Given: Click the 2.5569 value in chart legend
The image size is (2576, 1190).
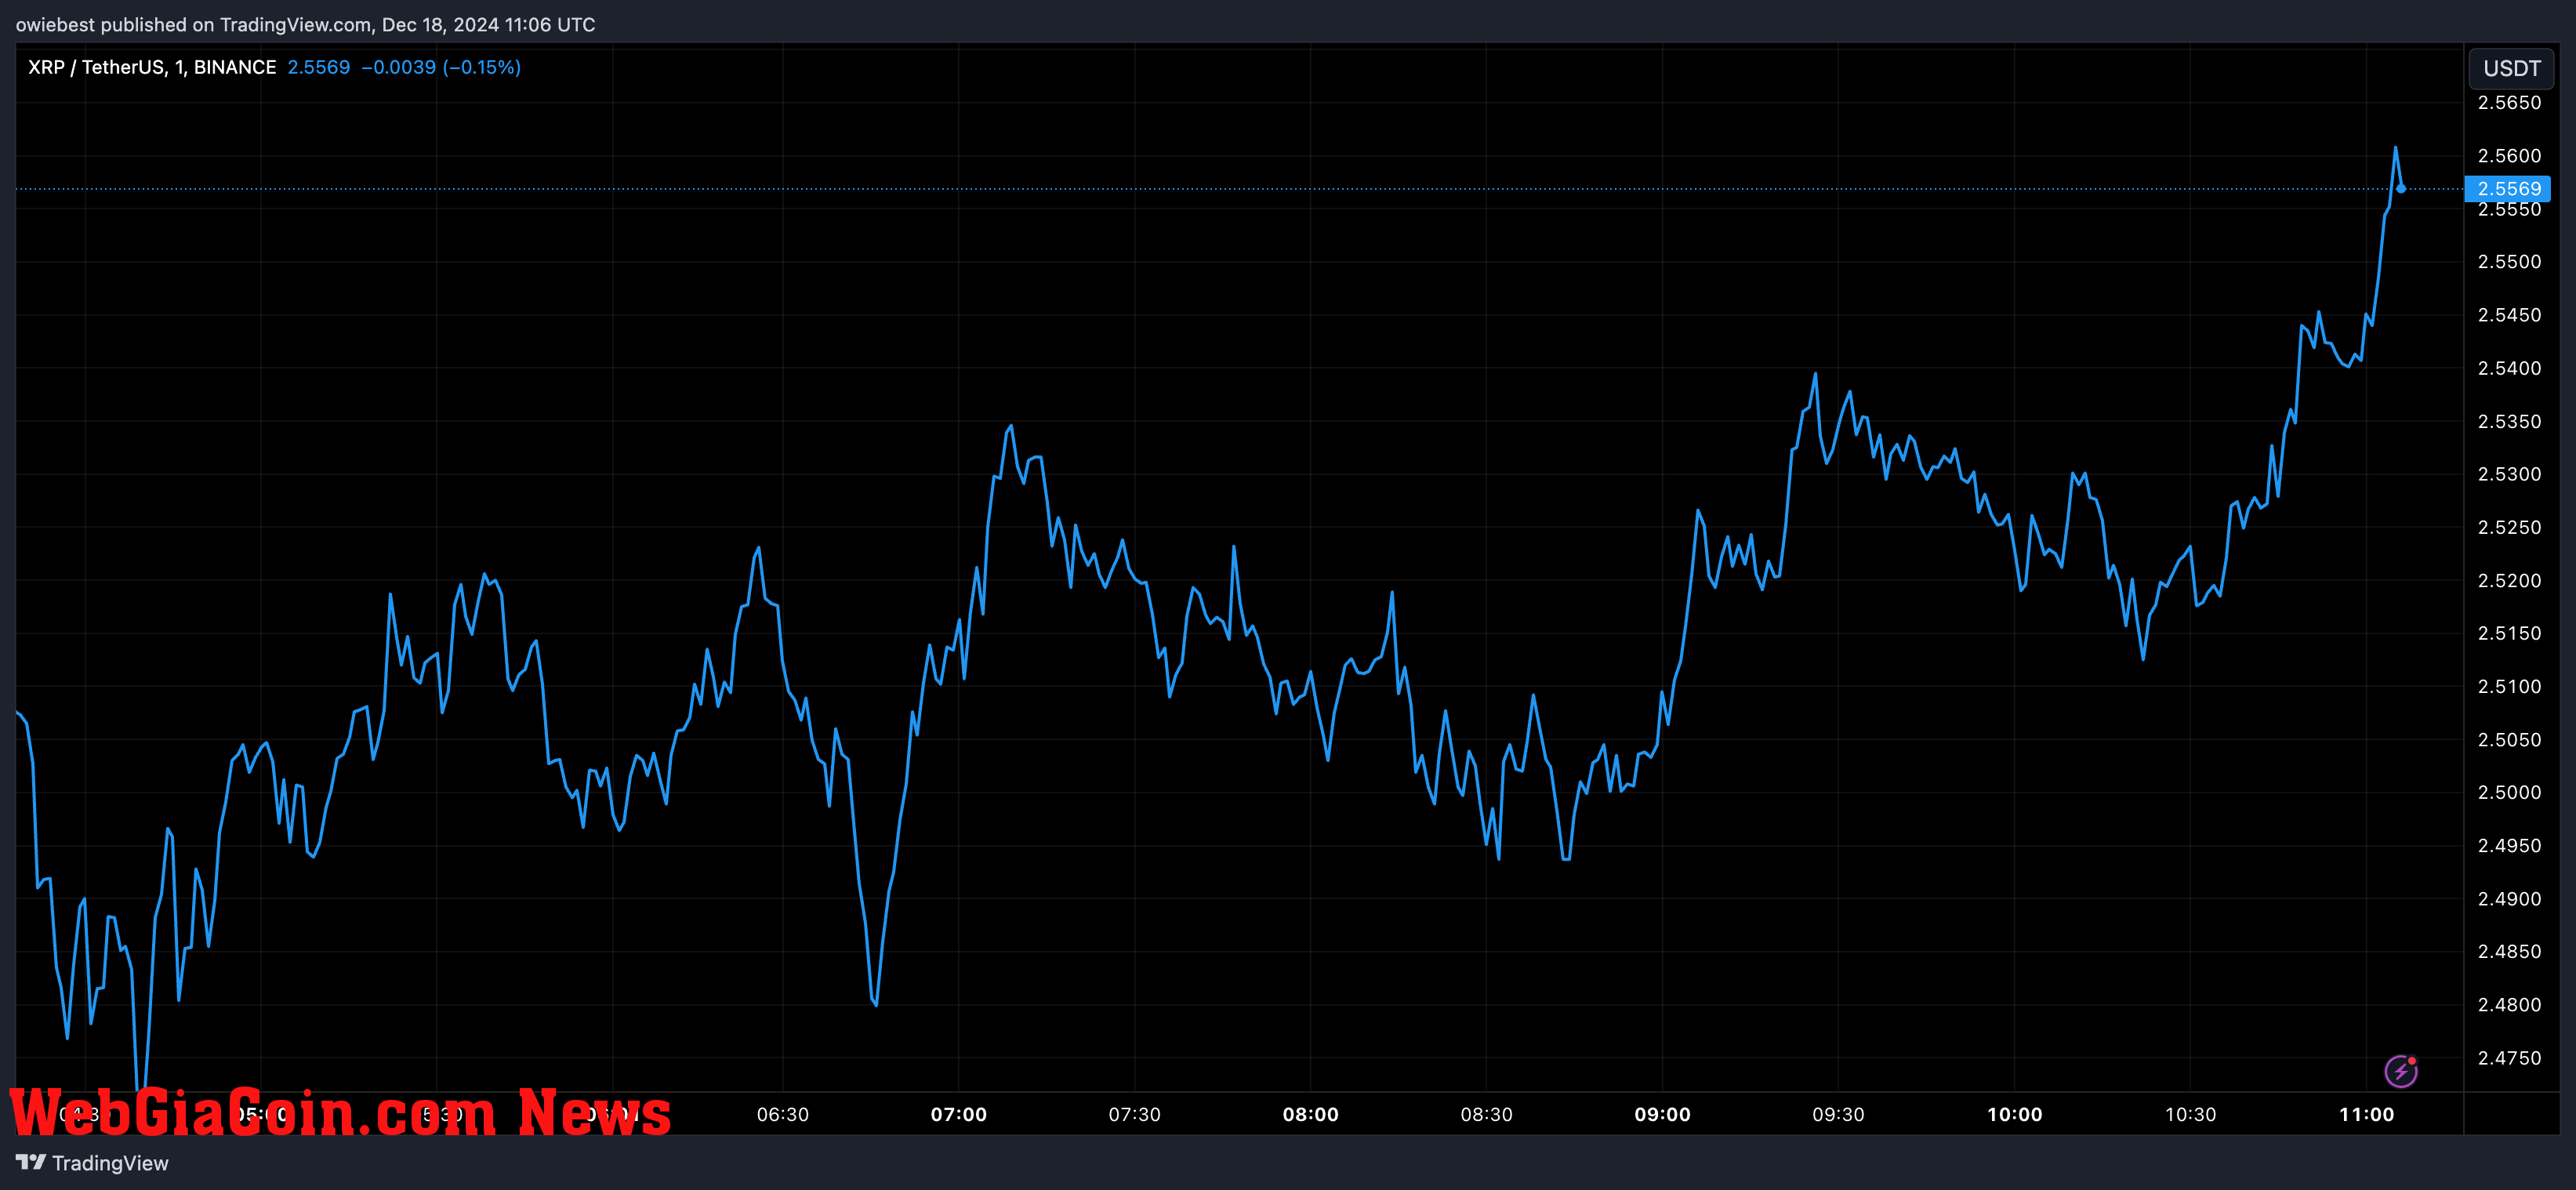Looking at the screenshot, I should (319, 67).
